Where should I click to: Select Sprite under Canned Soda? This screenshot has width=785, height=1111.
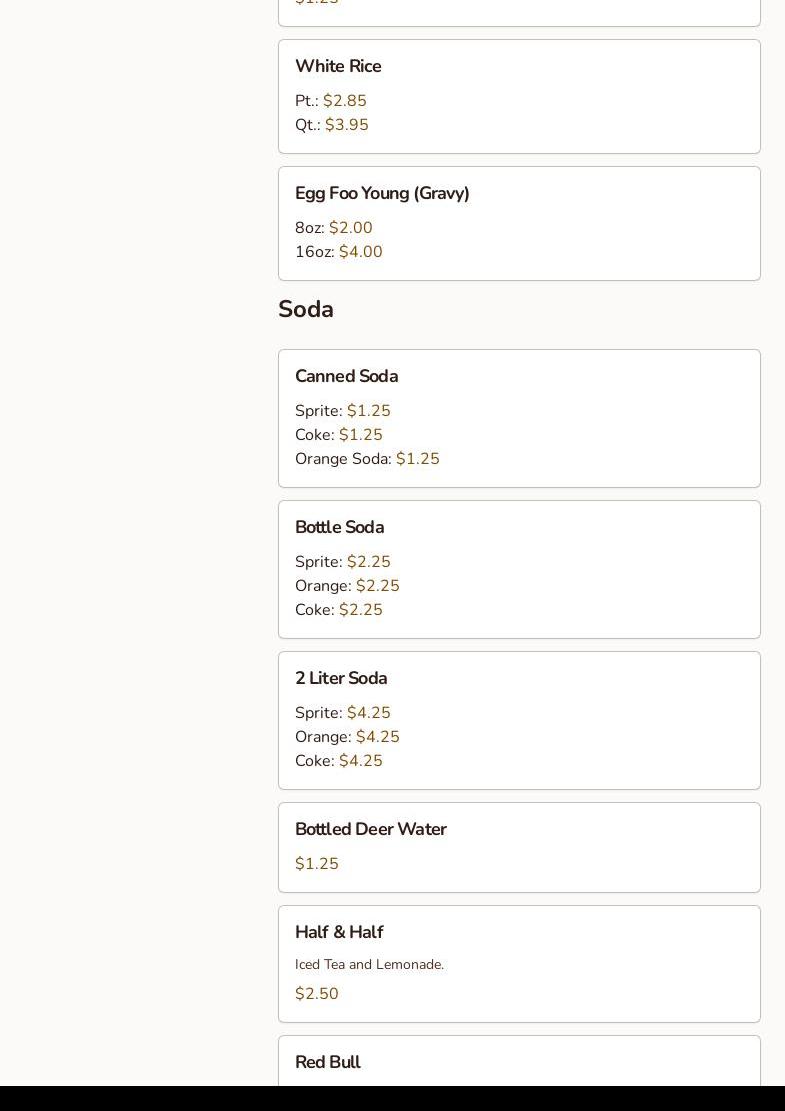(343, 411)
